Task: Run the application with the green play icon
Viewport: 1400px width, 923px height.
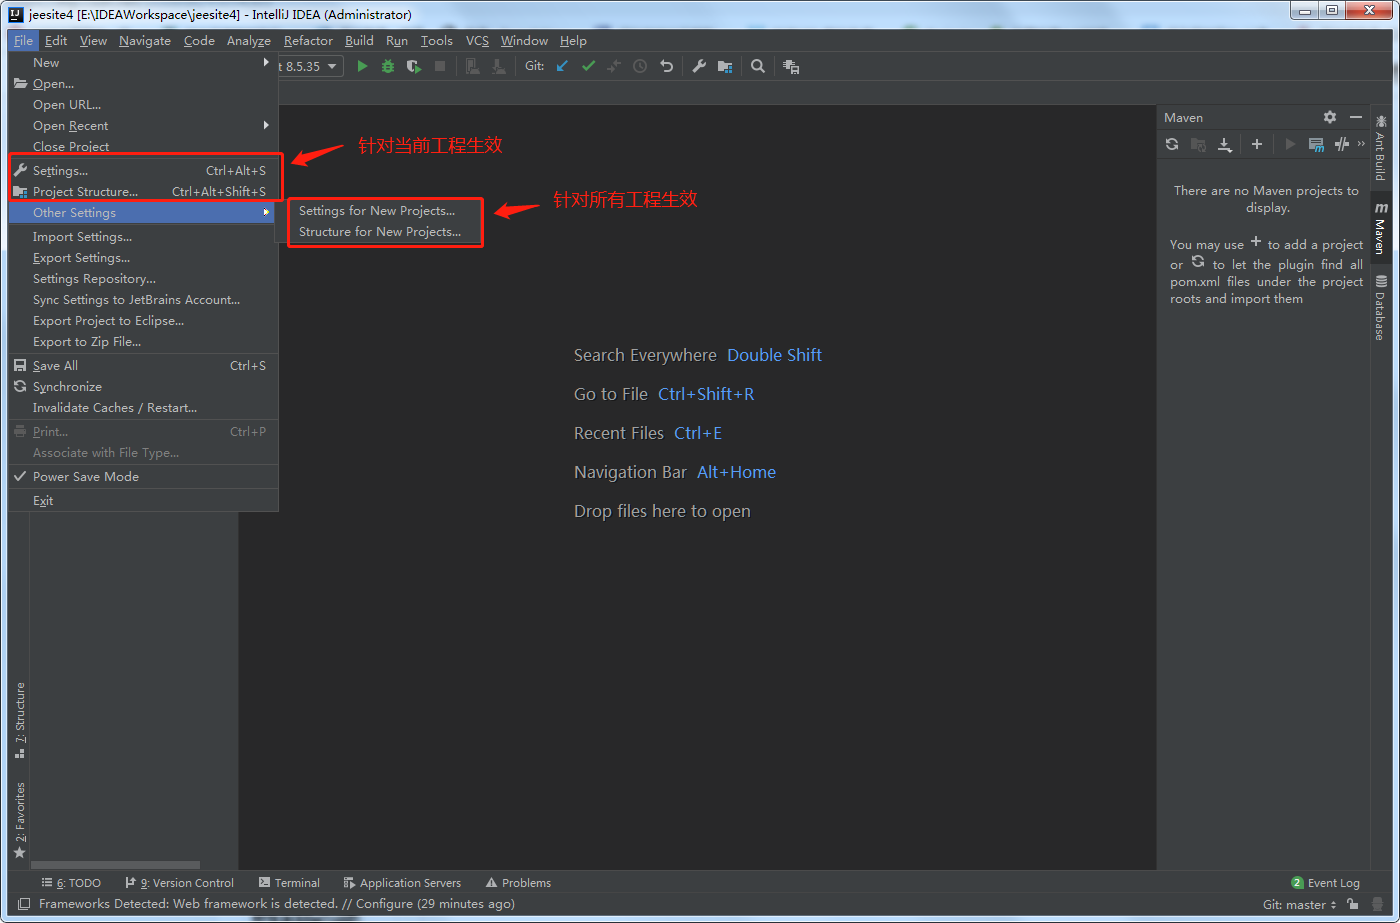Action: pyautogui.click(x=362, y=66)
